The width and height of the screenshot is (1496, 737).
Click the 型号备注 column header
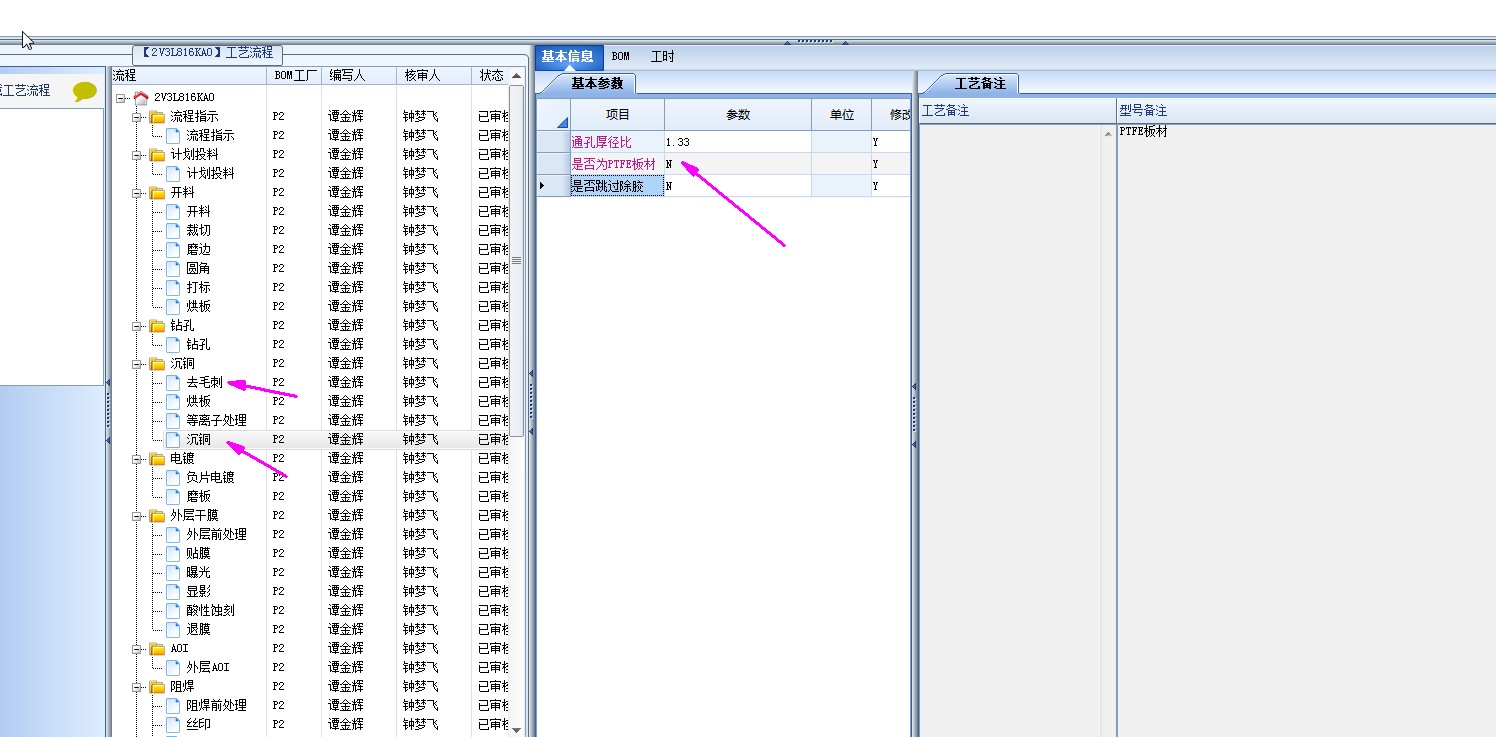(x=1306, y=110)
